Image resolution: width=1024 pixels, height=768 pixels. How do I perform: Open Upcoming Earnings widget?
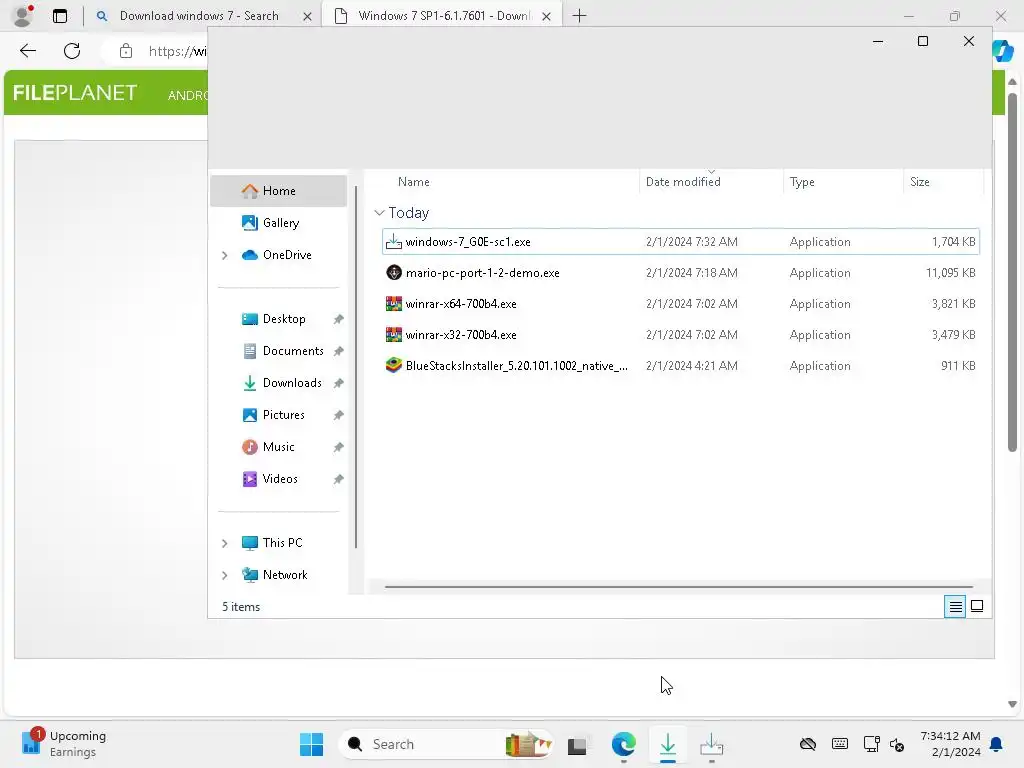click(x=63, y=744)
